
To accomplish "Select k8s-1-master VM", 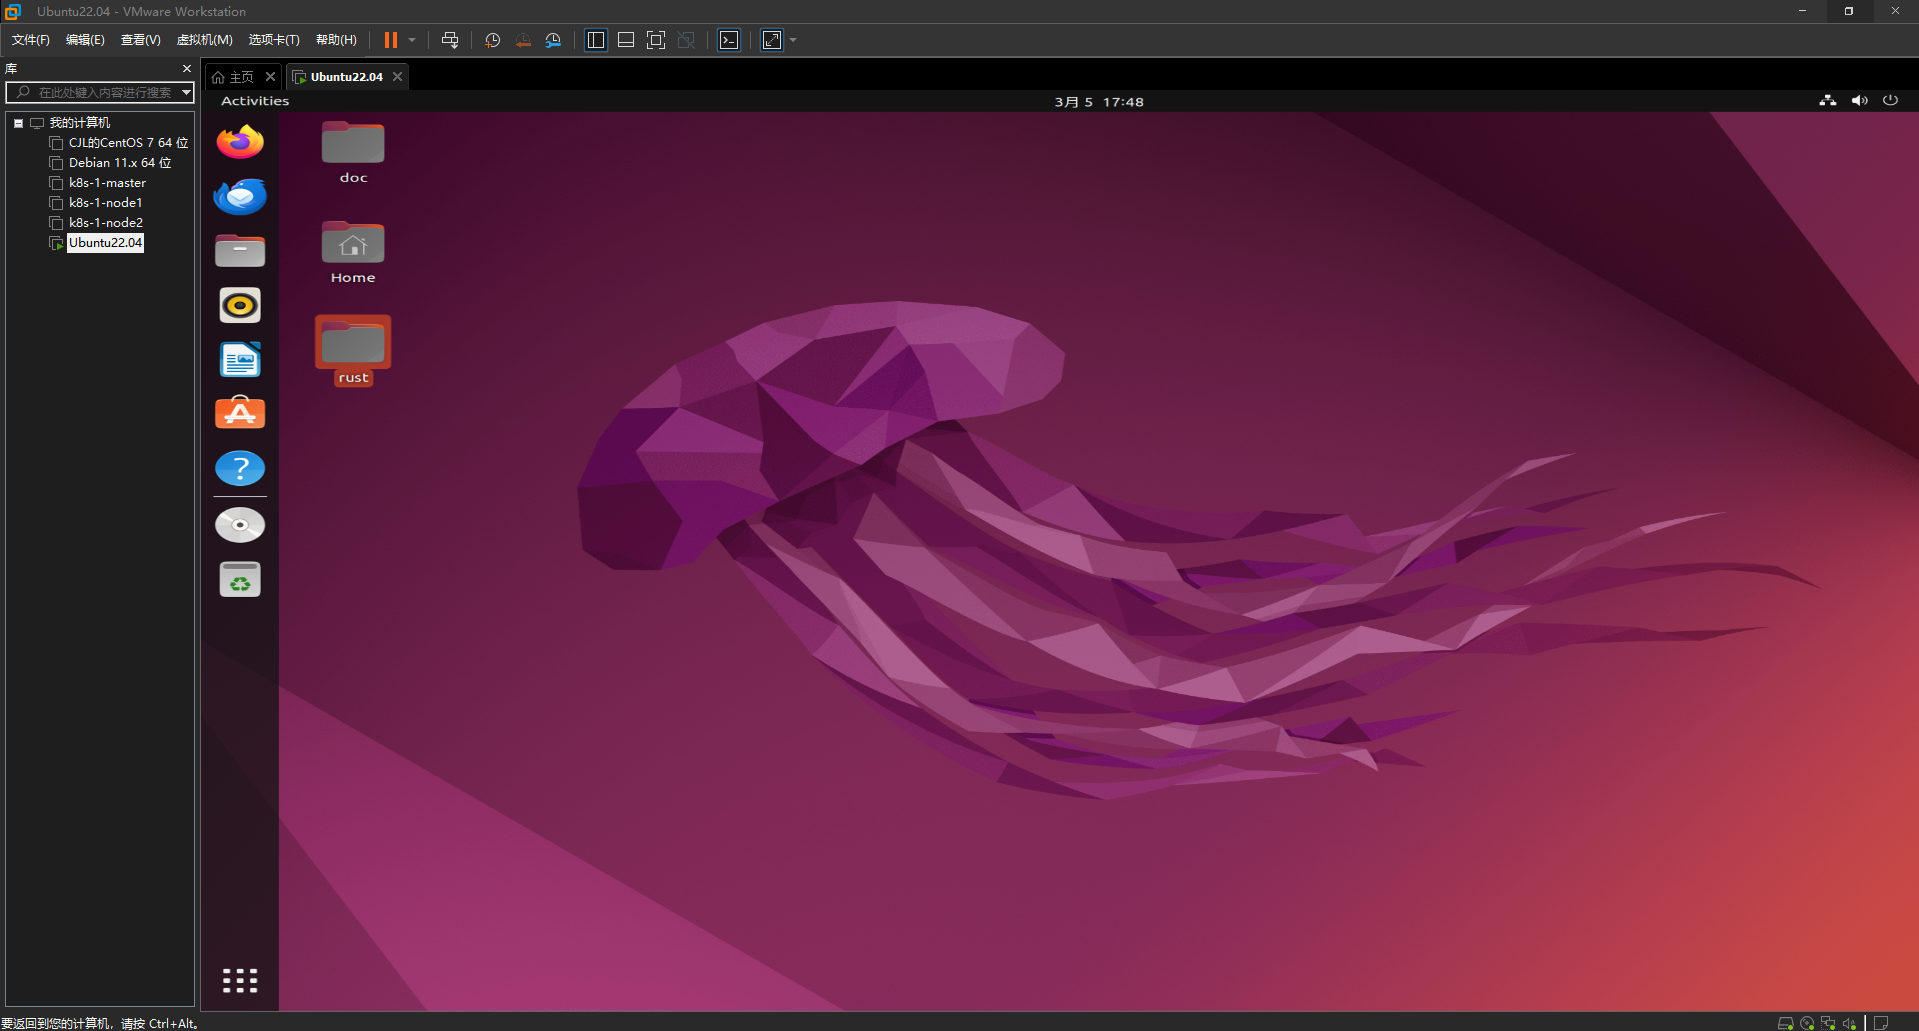I will (107, 183).
